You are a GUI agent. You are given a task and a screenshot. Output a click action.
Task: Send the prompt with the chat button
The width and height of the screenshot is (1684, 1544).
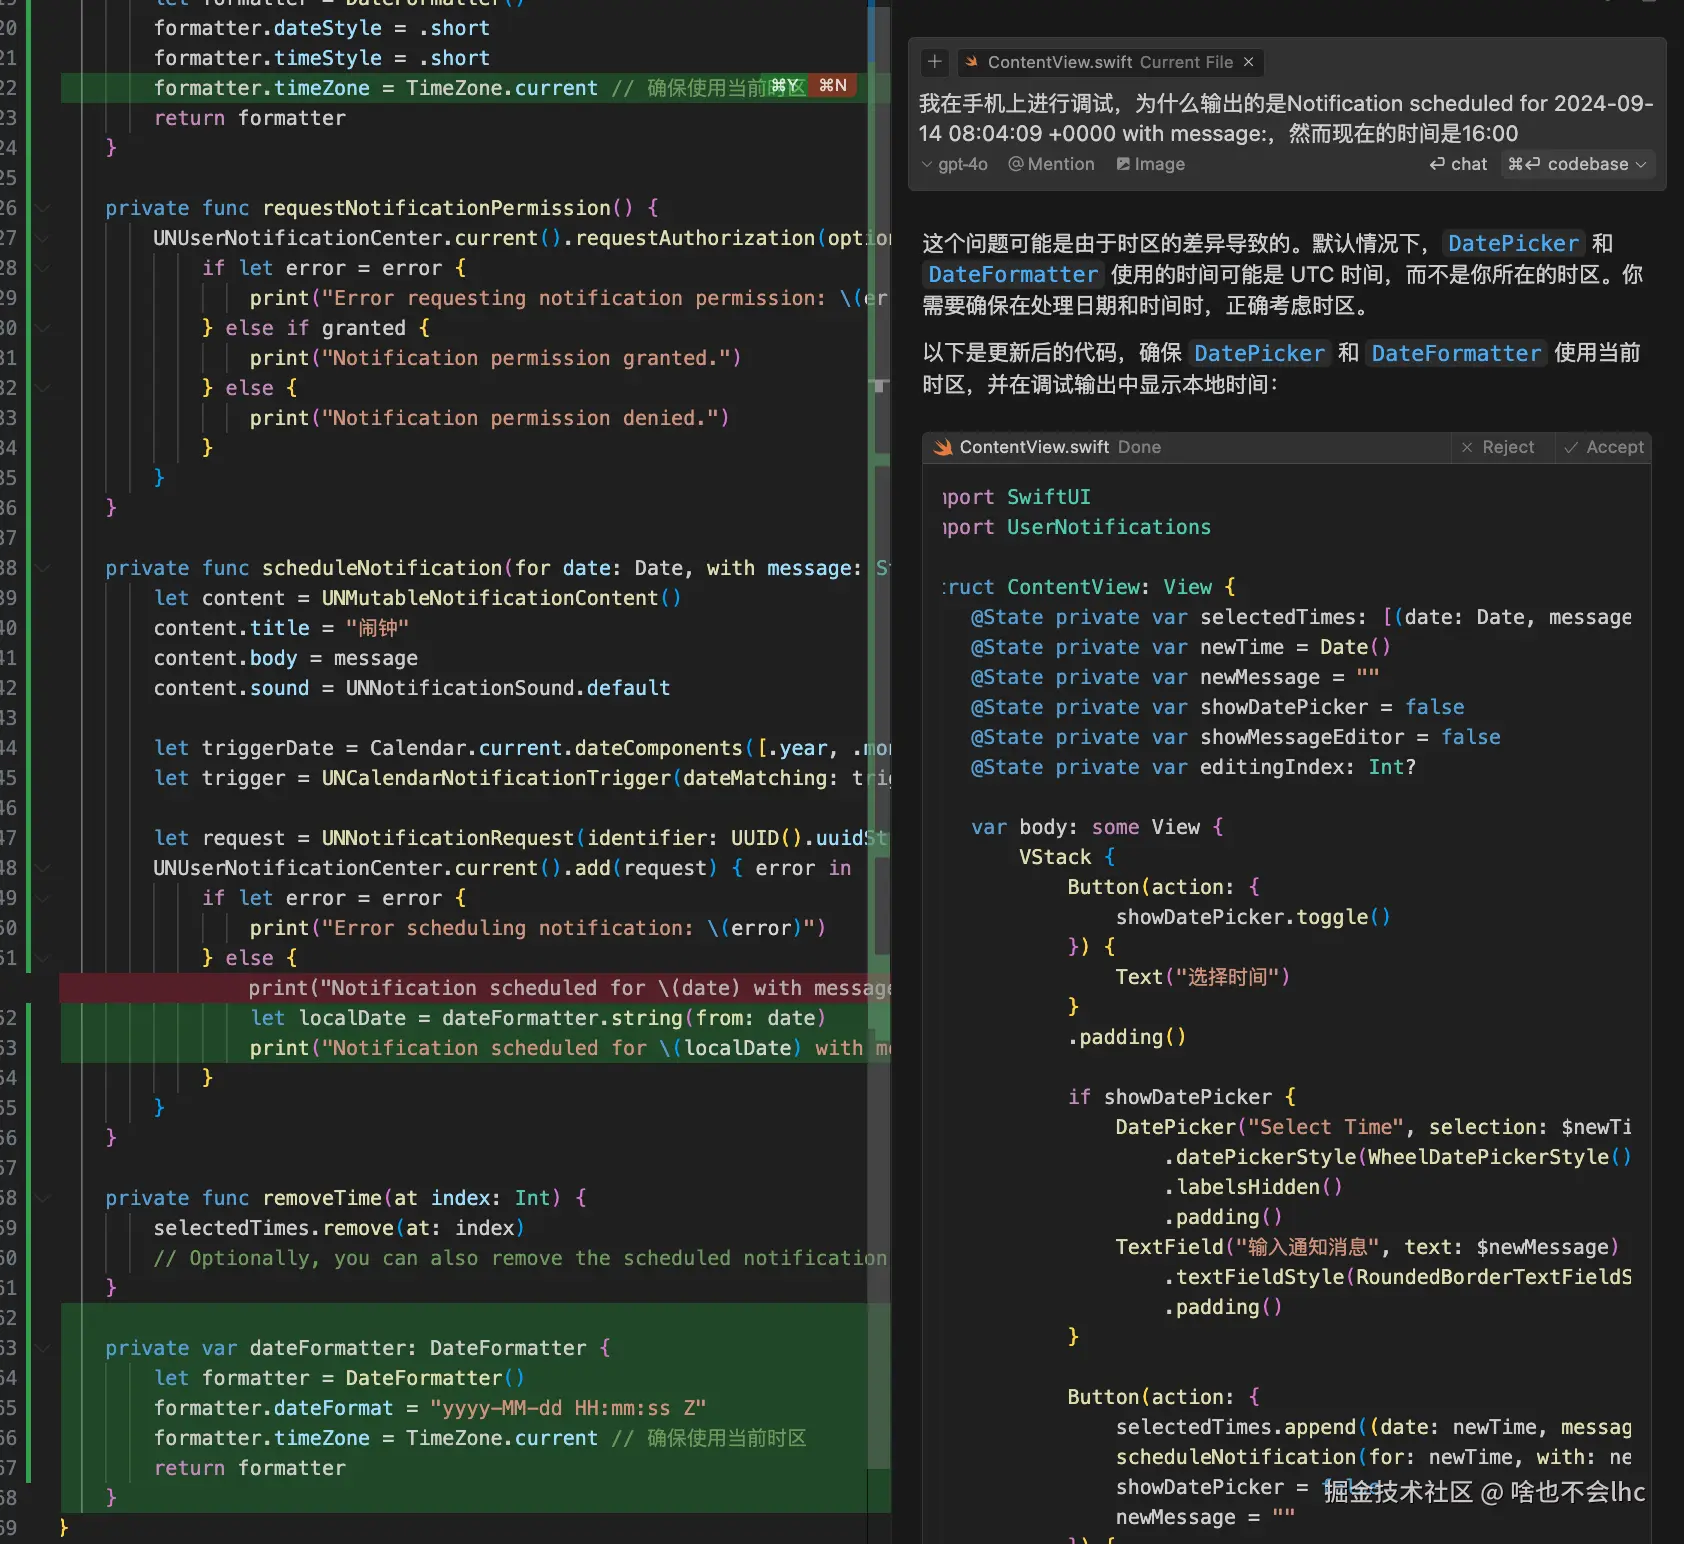pyautogui.click(x=1458, y=164)
